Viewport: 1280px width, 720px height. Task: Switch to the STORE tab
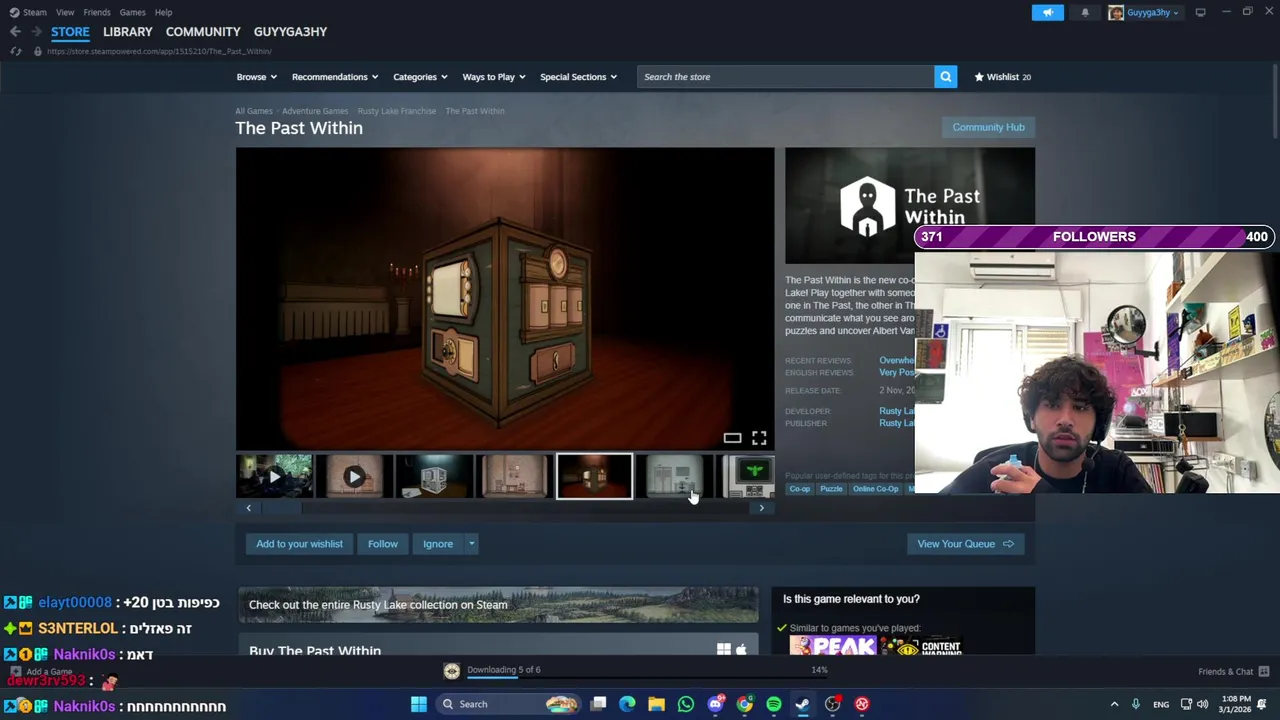point(70,32)
